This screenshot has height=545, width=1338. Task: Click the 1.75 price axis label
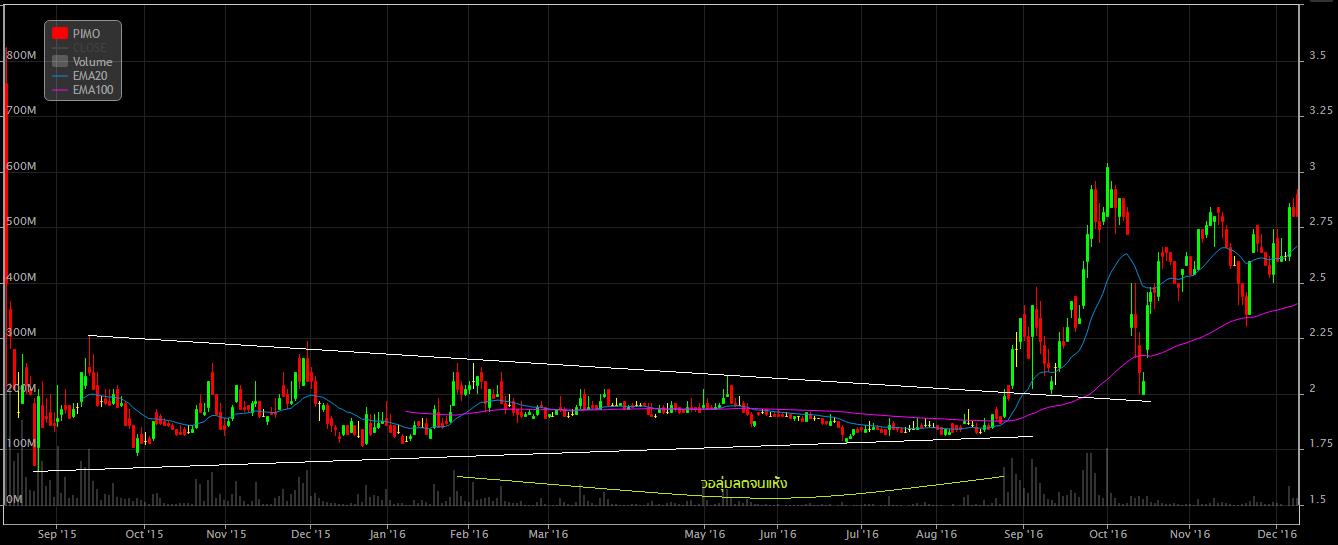tap(1320, 443)
